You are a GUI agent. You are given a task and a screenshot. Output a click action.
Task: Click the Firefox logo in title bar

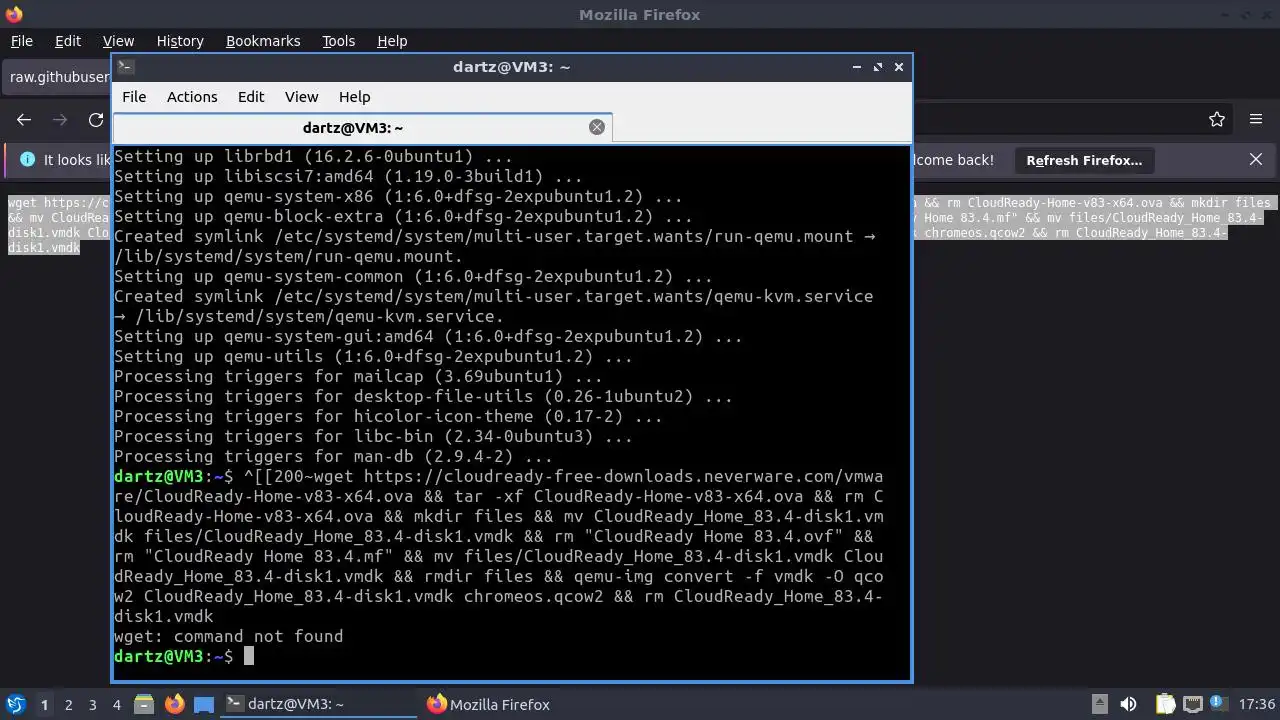pos(13,14)
